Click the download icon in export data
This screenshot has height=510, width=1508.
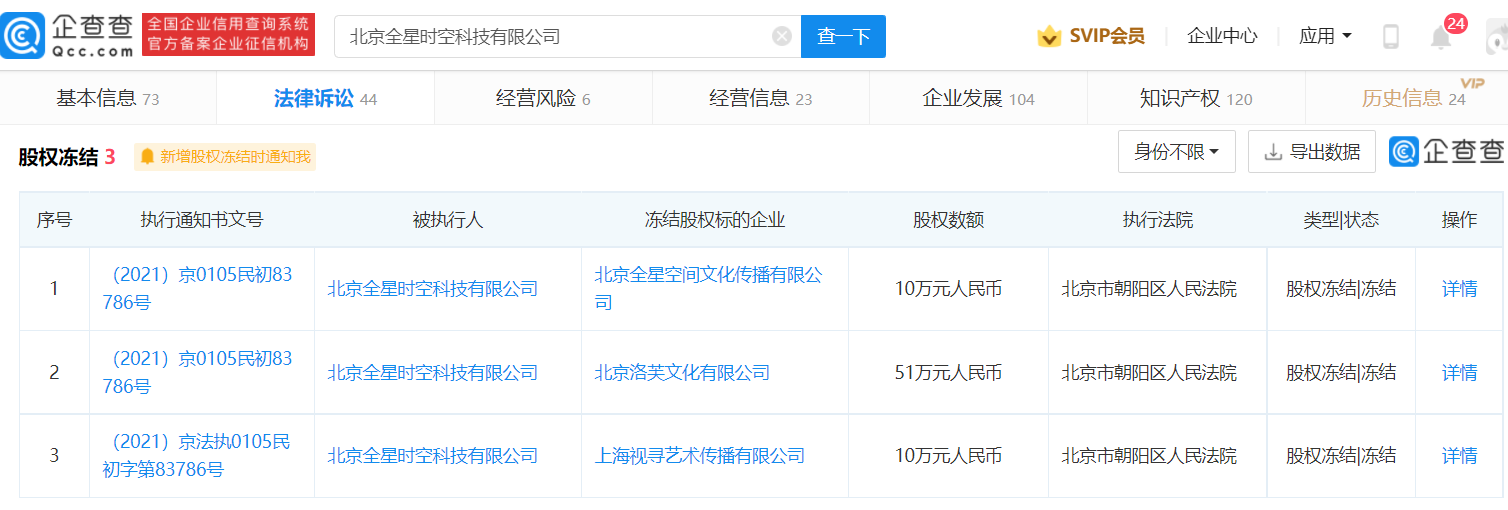1273,152
